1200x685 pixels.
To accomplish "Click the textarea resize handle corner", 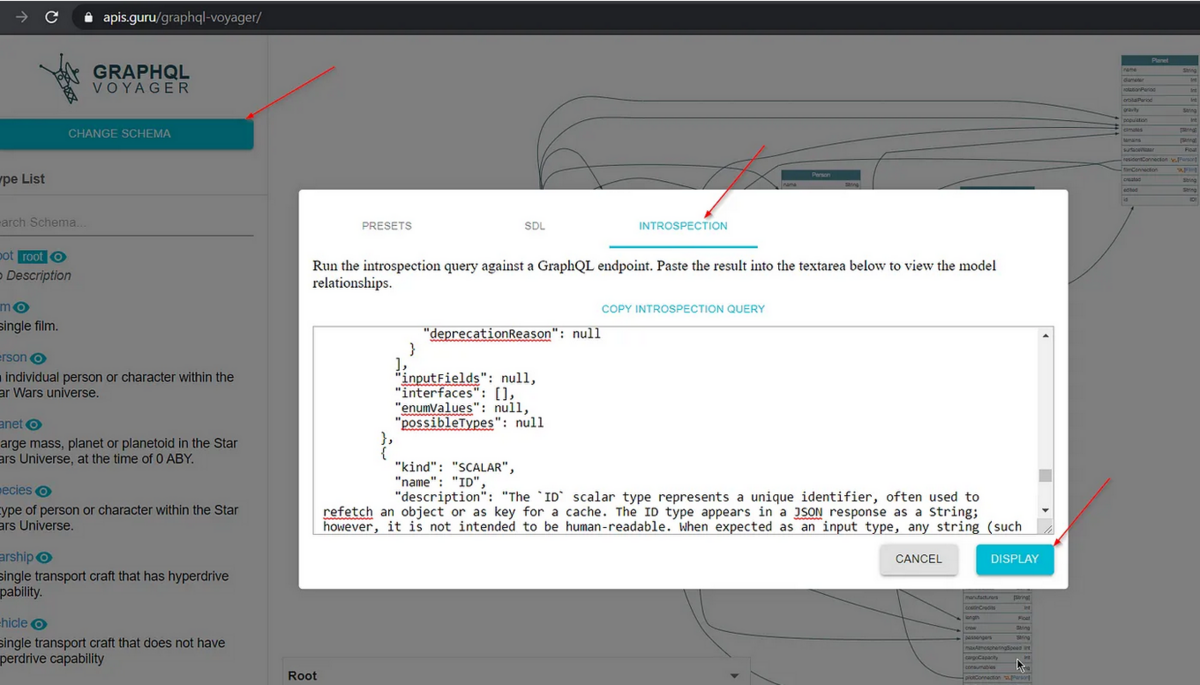I will pyautogui.click(x=1046, y=527).
